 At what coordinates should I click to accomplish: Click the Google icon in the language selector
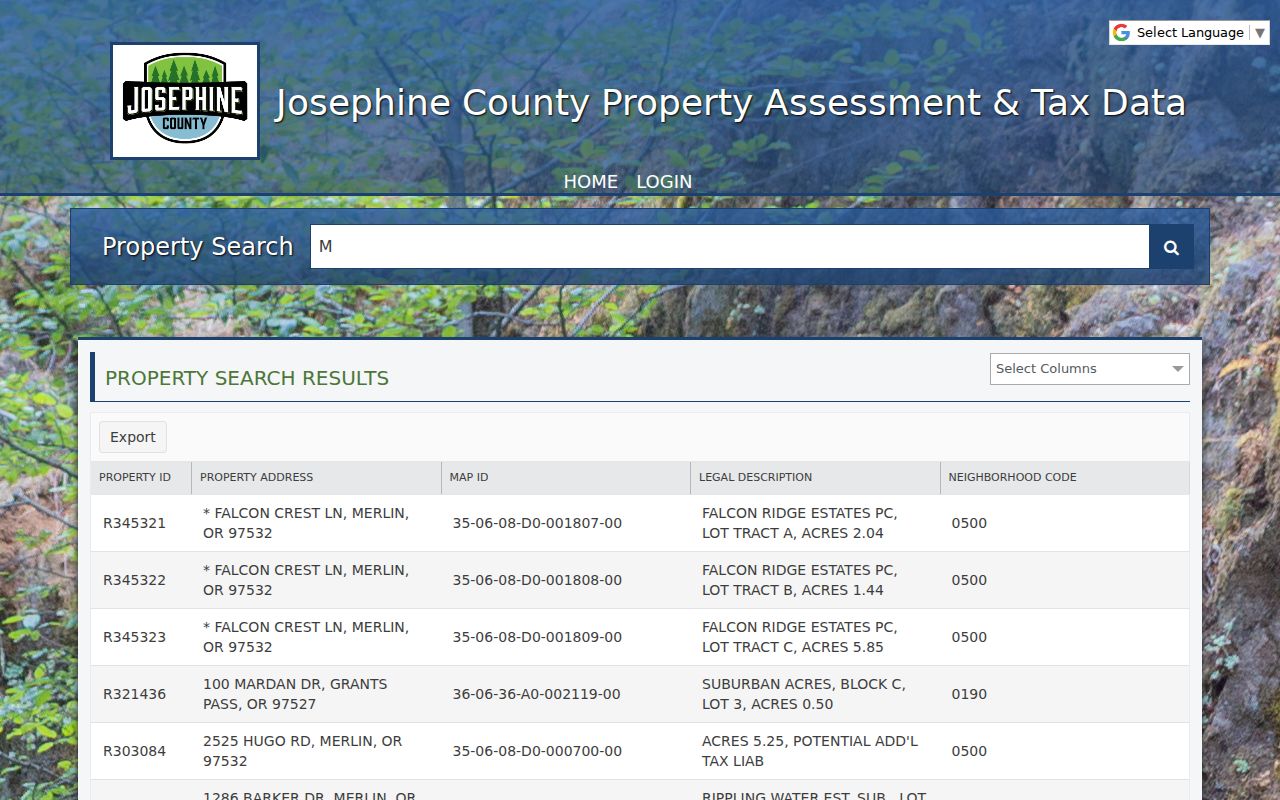1121,32
